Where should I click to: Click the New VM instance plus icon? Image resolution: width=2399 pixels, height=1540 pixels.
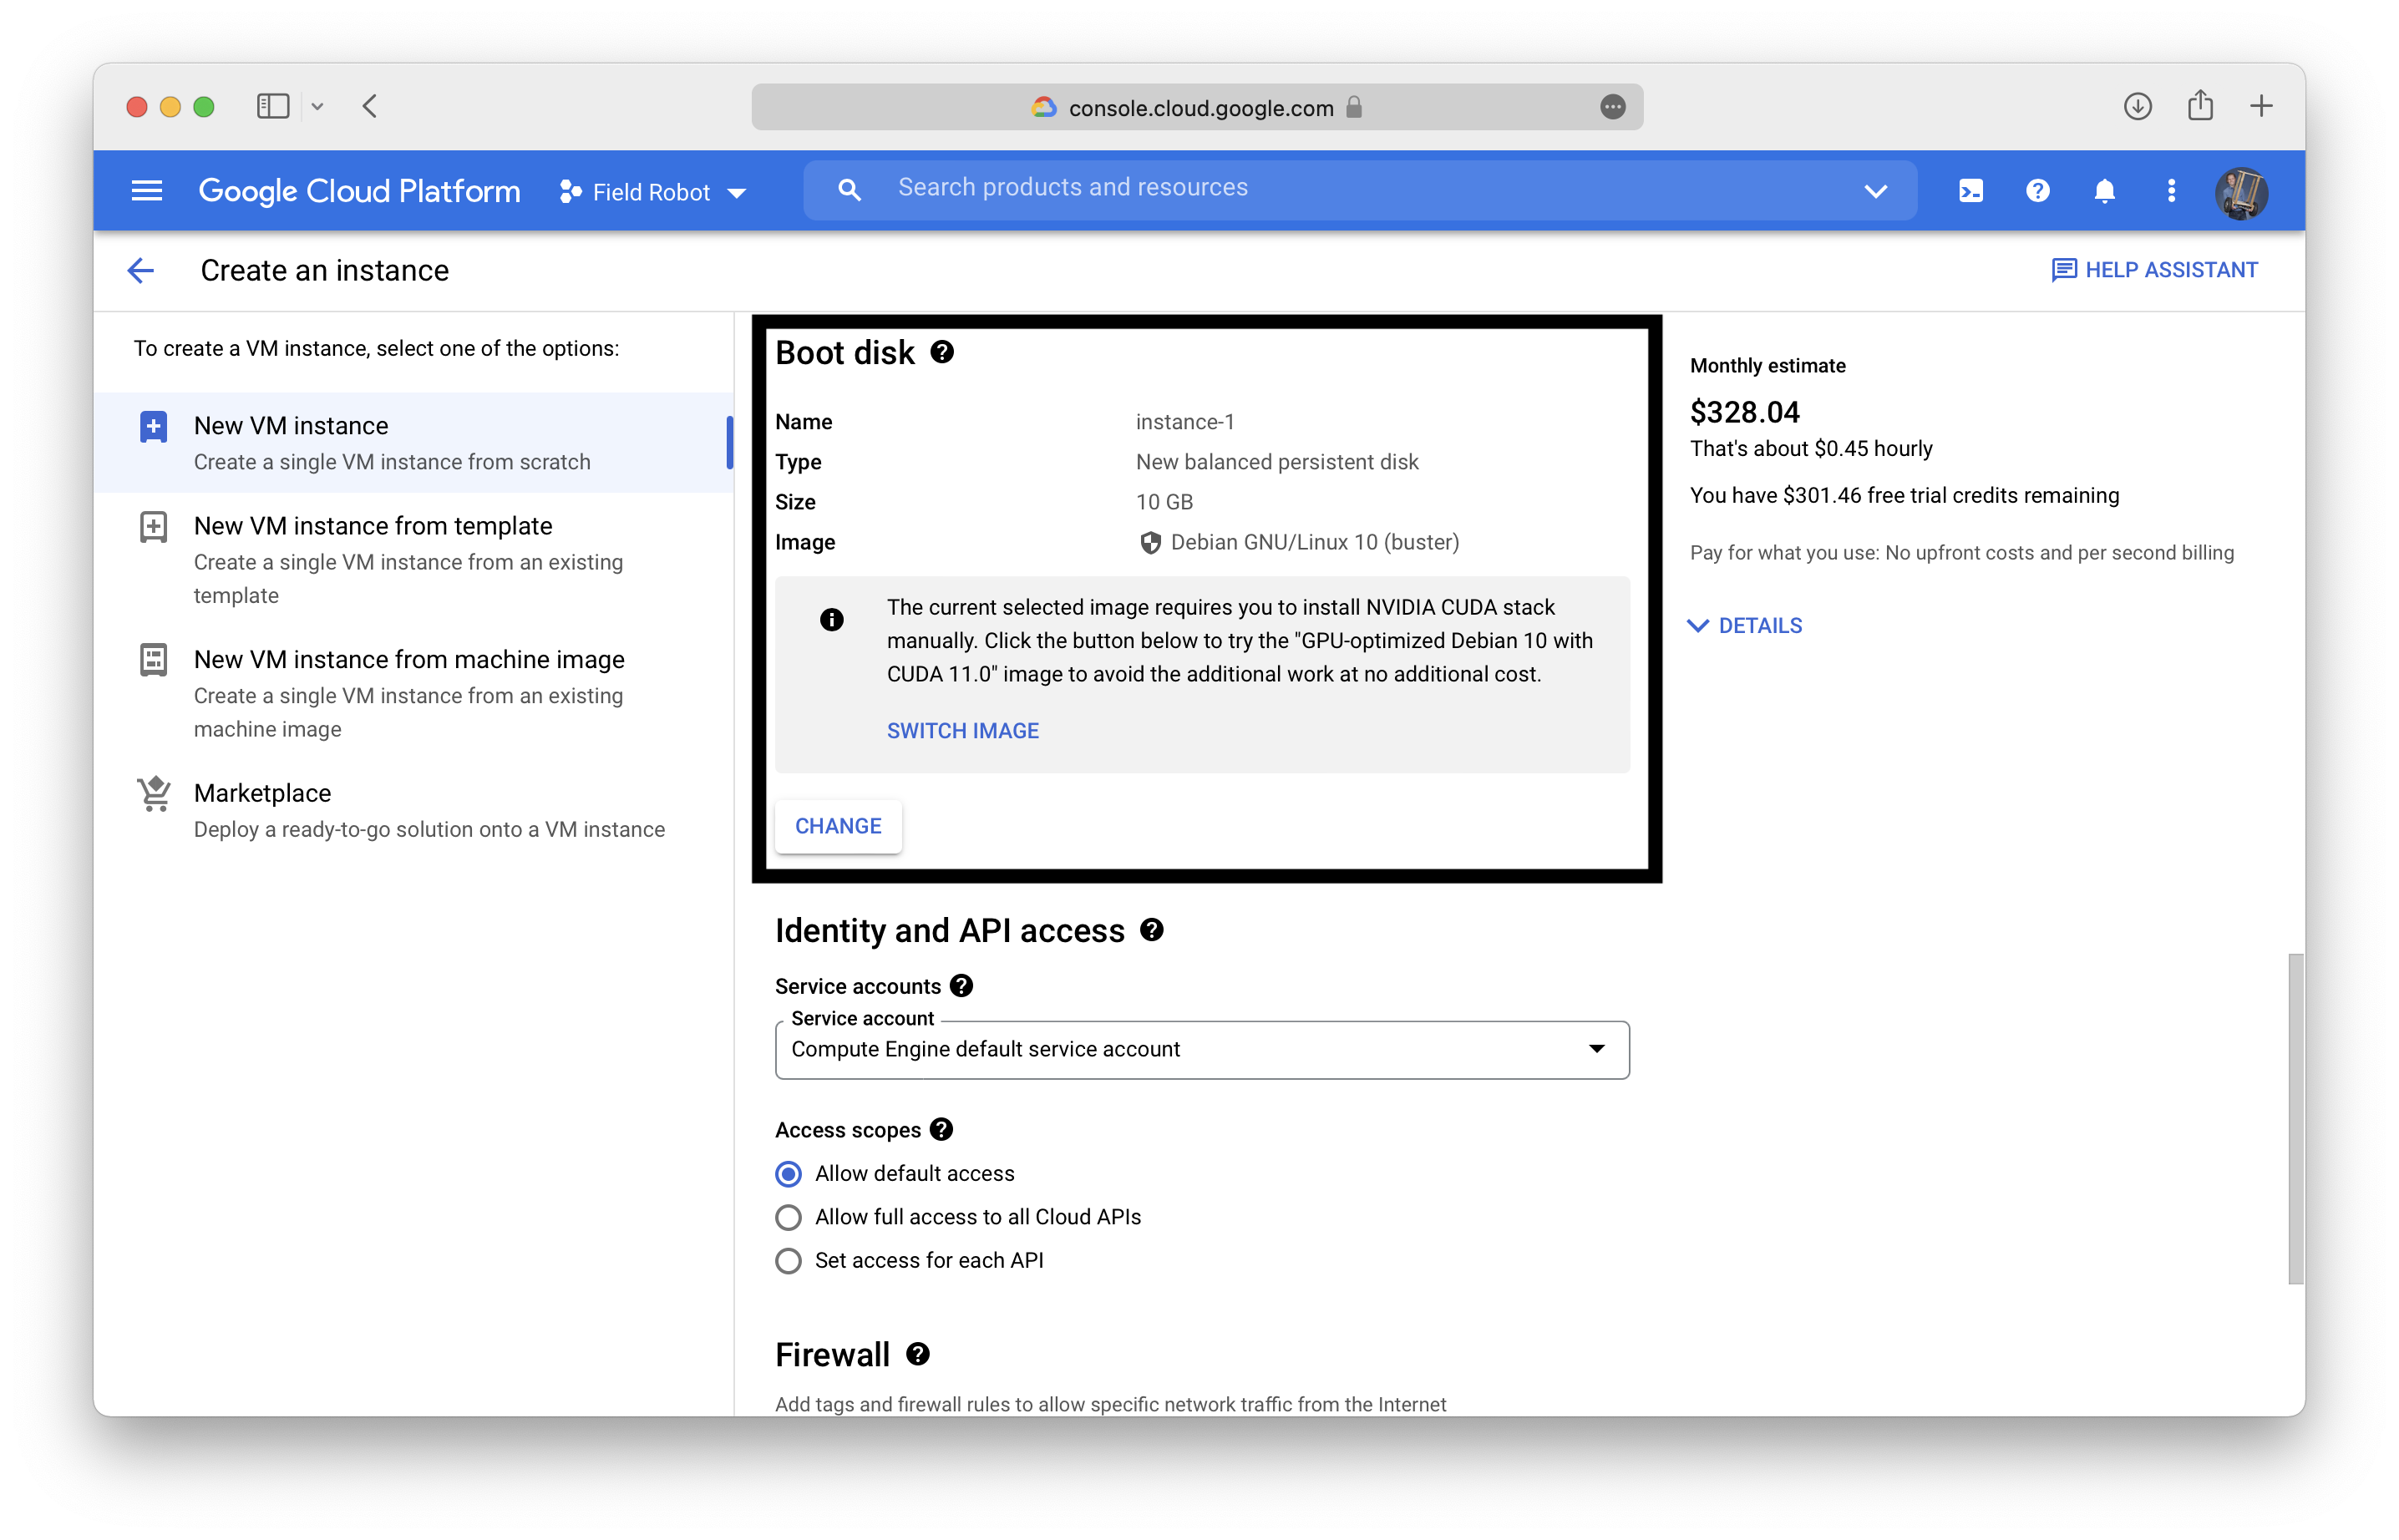[x=153, y=427]
